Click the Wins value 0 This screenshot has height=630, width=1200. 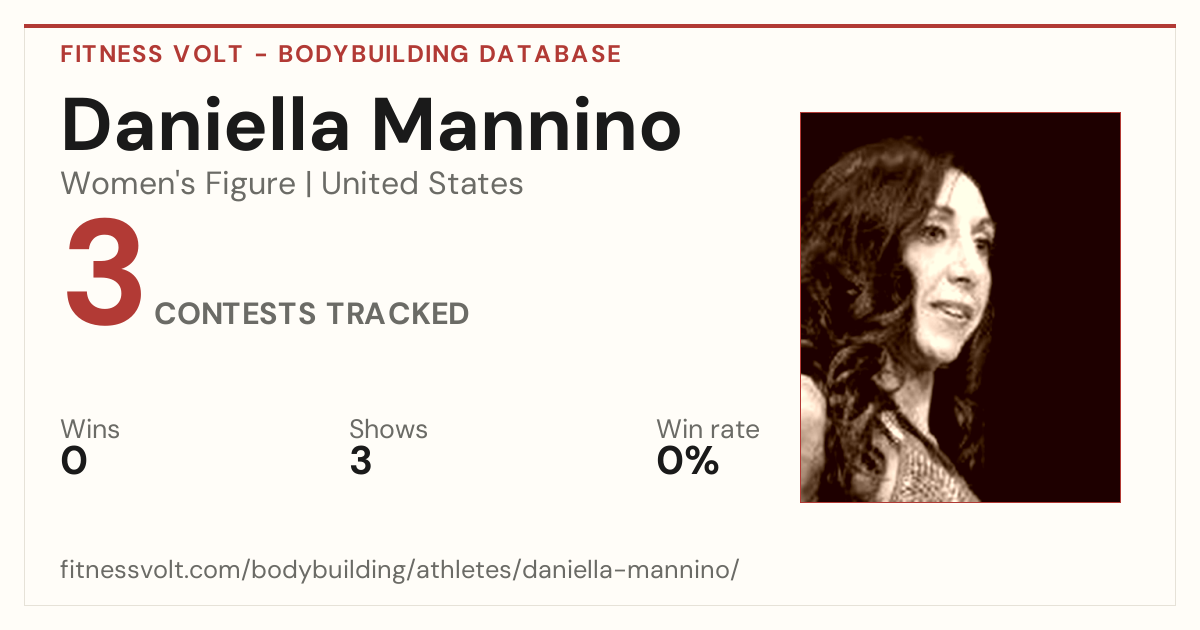tap(74, 461)
